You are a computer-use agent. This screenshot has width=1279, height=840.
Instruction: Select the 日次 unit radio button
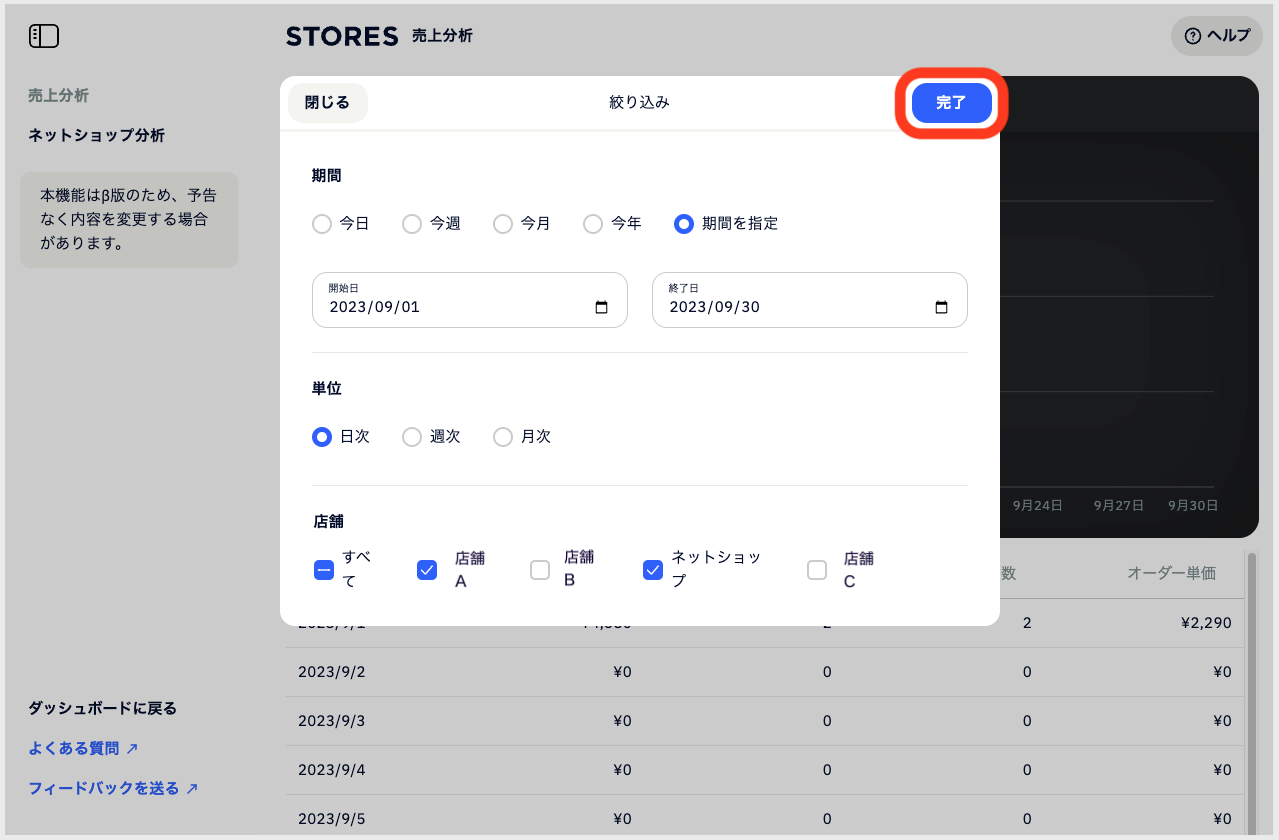click(322, 437)
